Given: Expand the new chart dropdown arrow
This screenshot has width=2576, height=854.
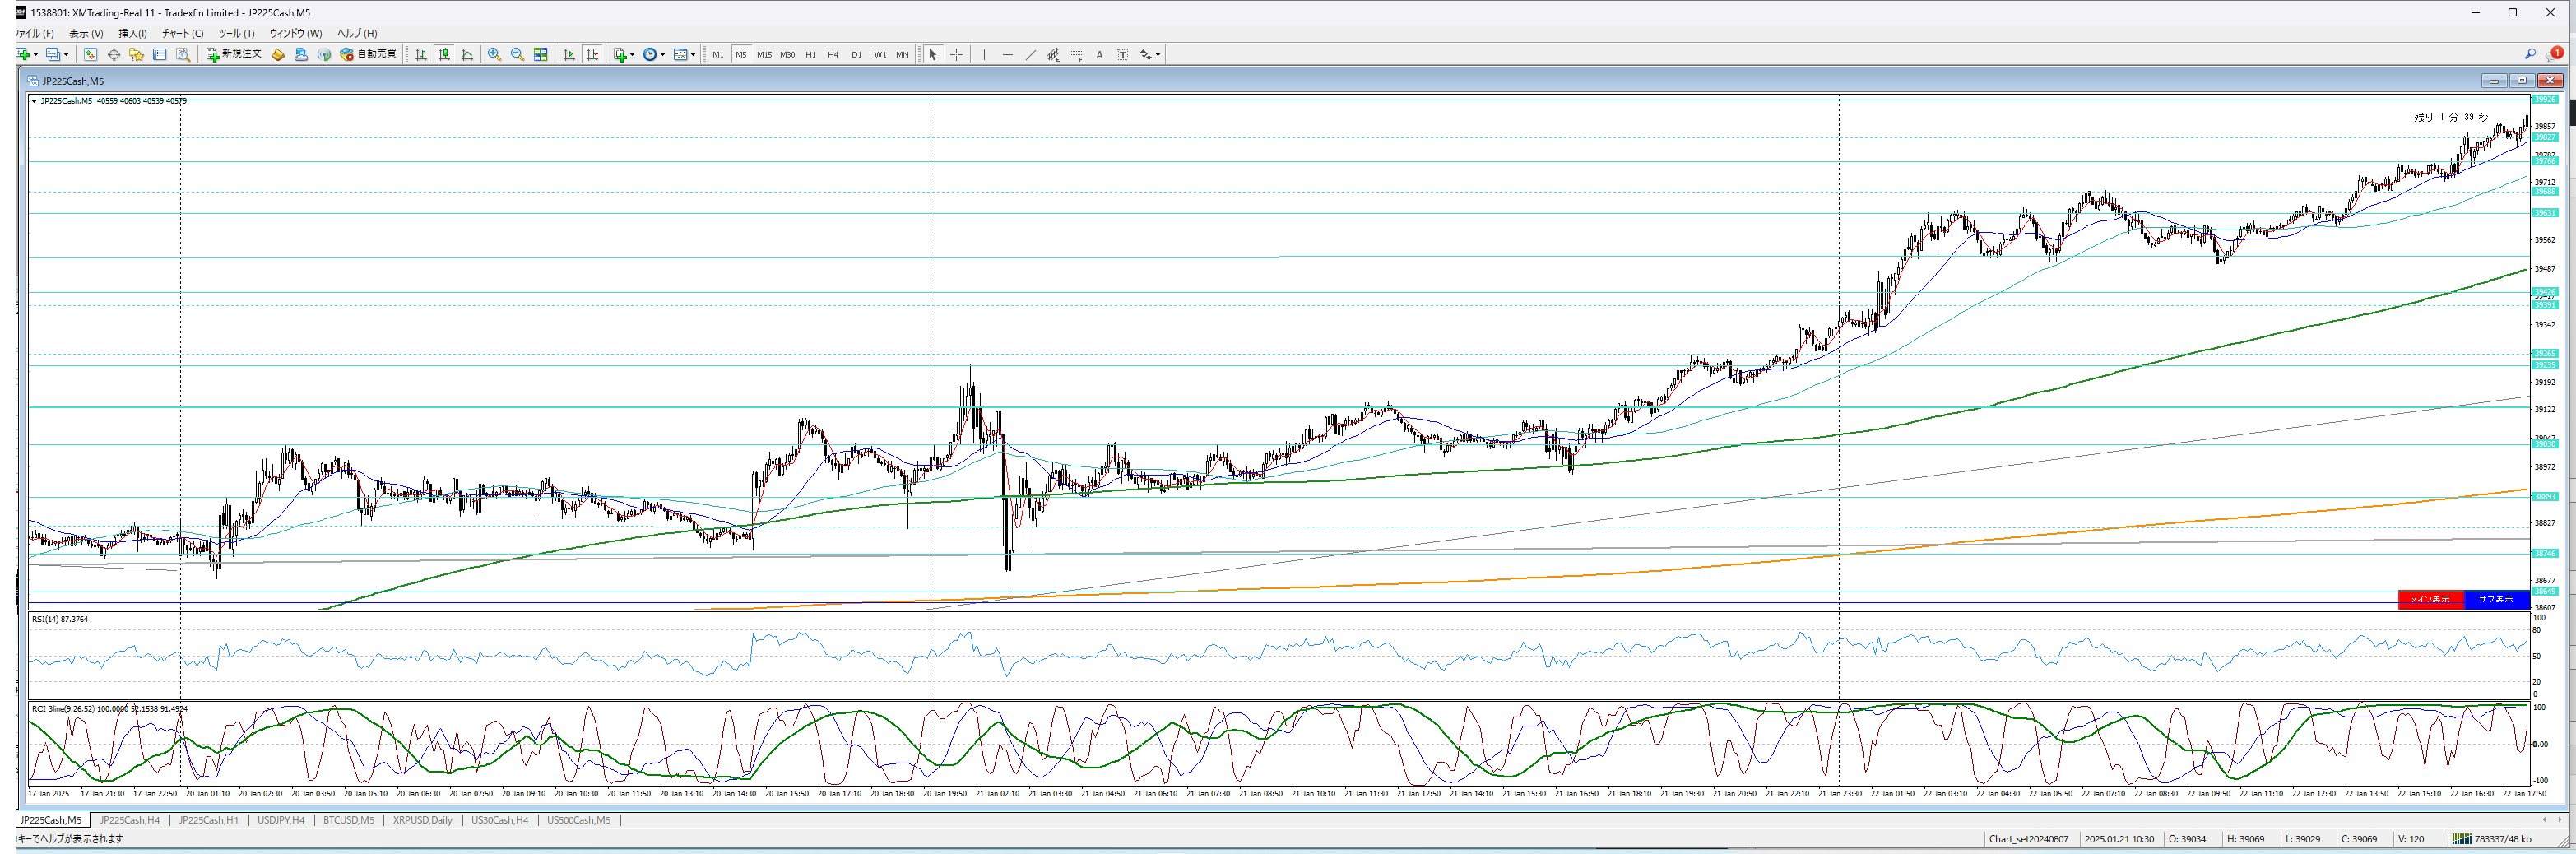Looking at the screenshot, I should [35, 55].
